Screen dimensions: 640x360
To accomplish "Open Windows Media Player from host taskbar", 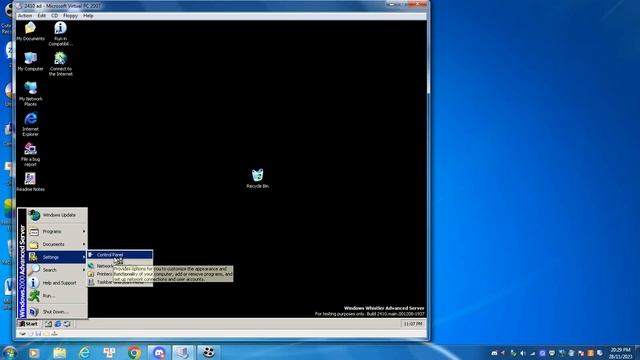I will 34,353.
